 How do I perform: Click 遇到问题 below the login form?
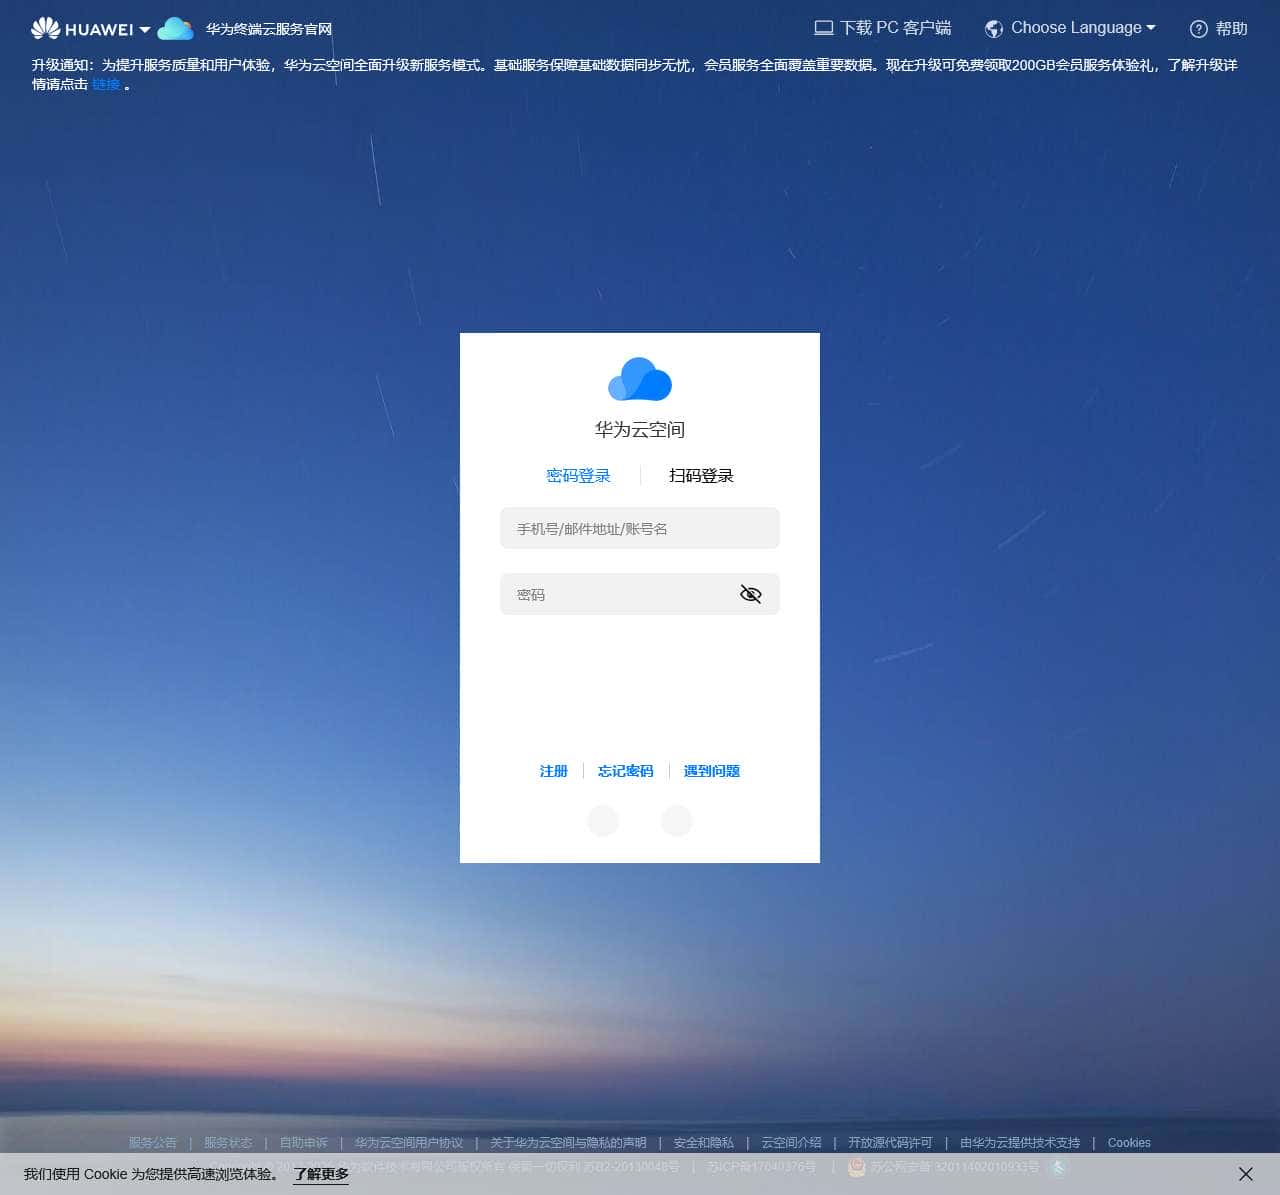[x=711, y=771]
